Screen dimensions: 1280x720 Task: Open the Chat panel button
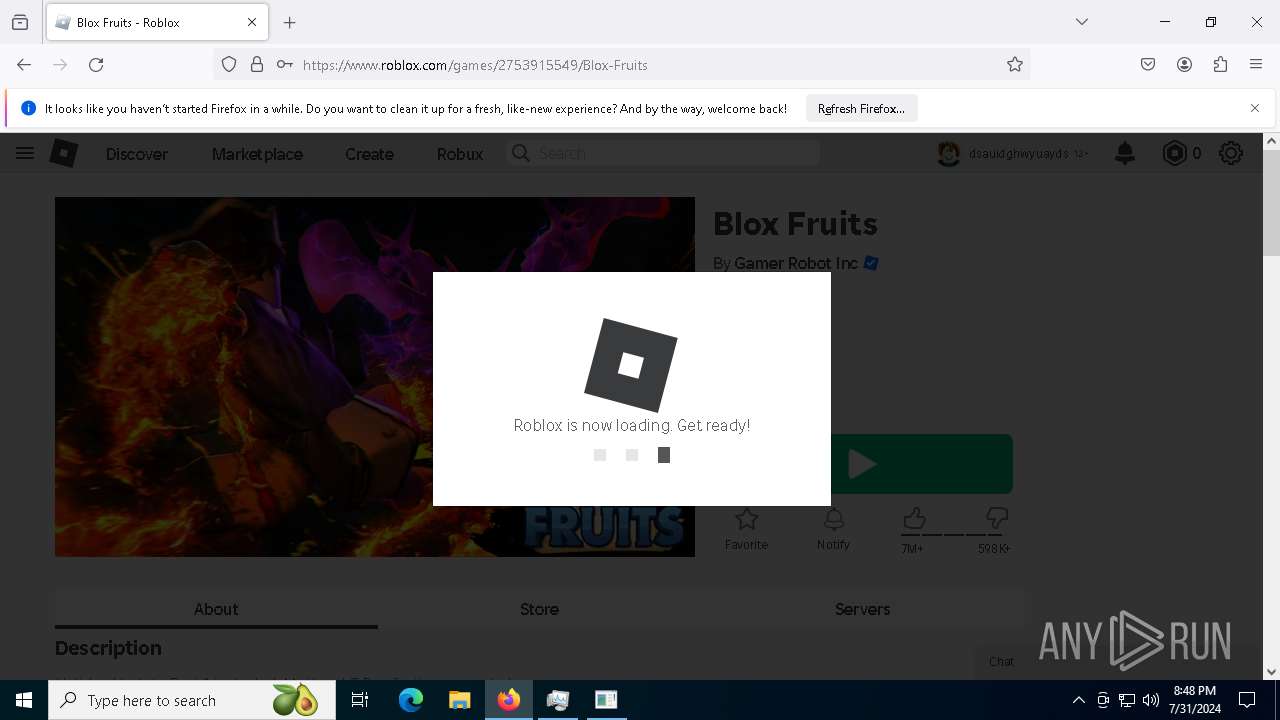[1001, 661]
